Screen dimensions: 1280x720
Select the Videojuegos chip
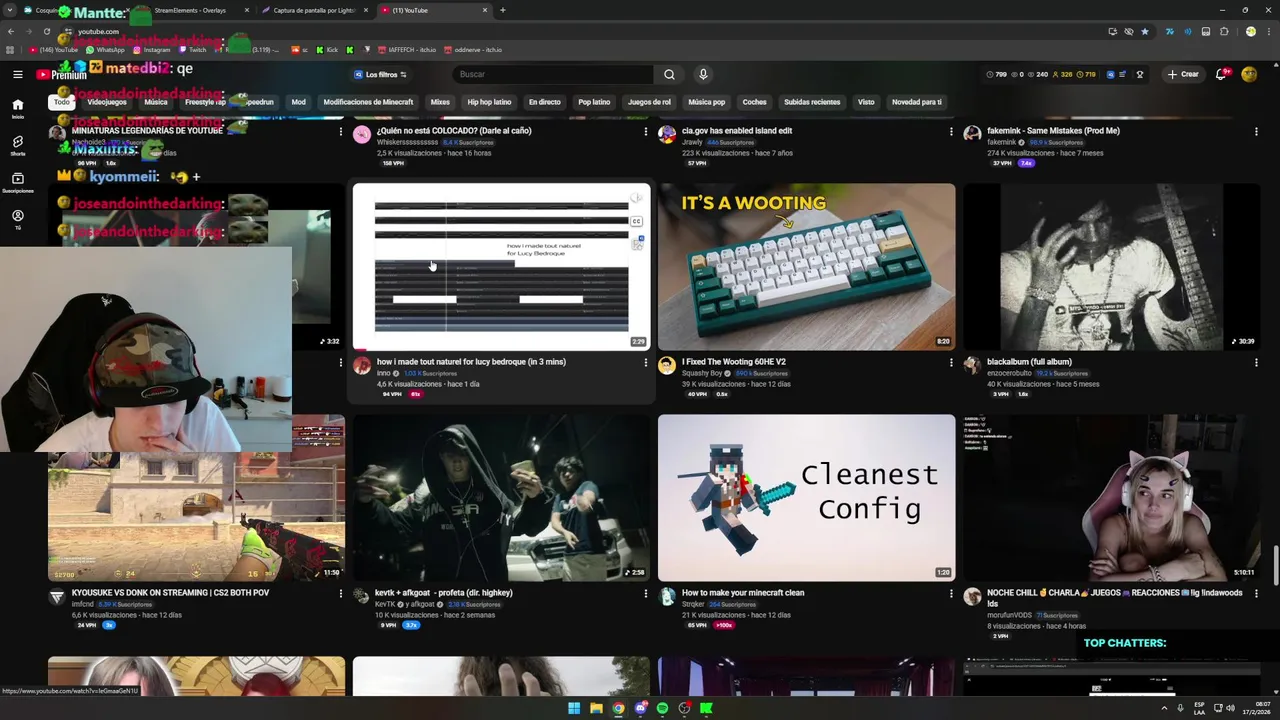click(107, 102)
